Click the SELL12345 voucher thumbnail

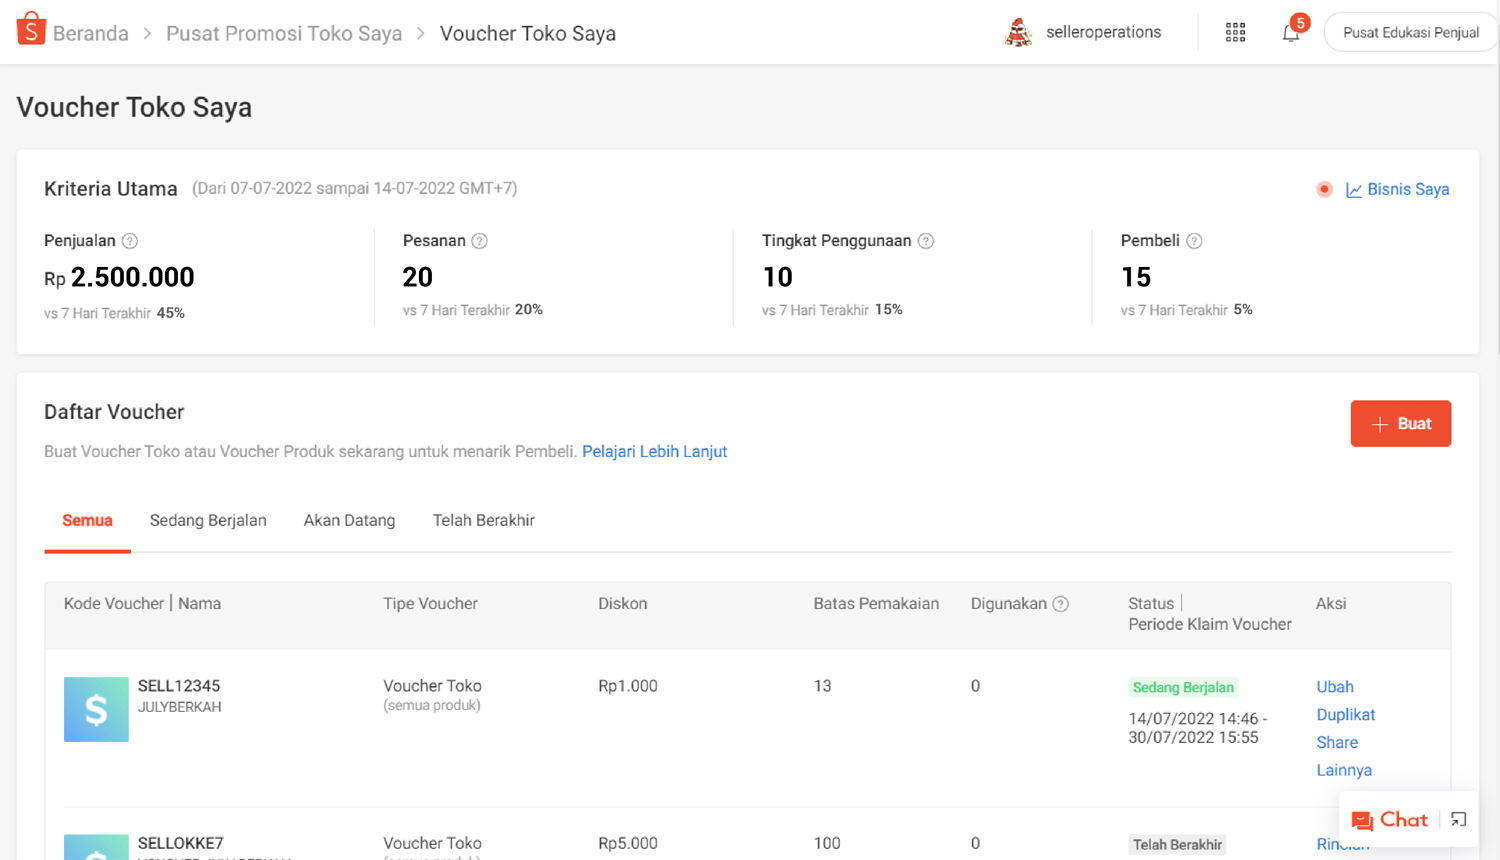point(96,709)
